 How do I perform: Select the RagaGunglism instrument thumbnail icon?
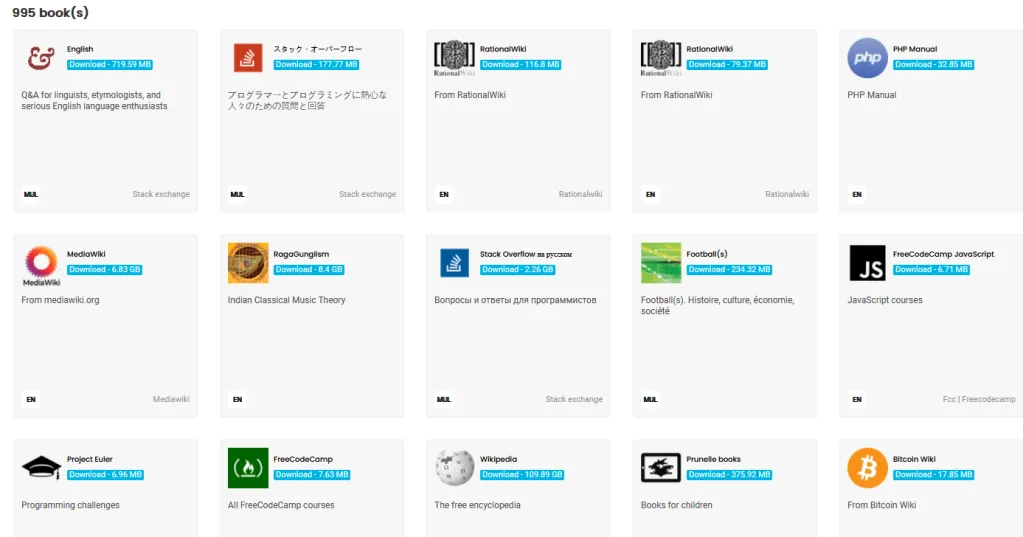coord(248,263)
